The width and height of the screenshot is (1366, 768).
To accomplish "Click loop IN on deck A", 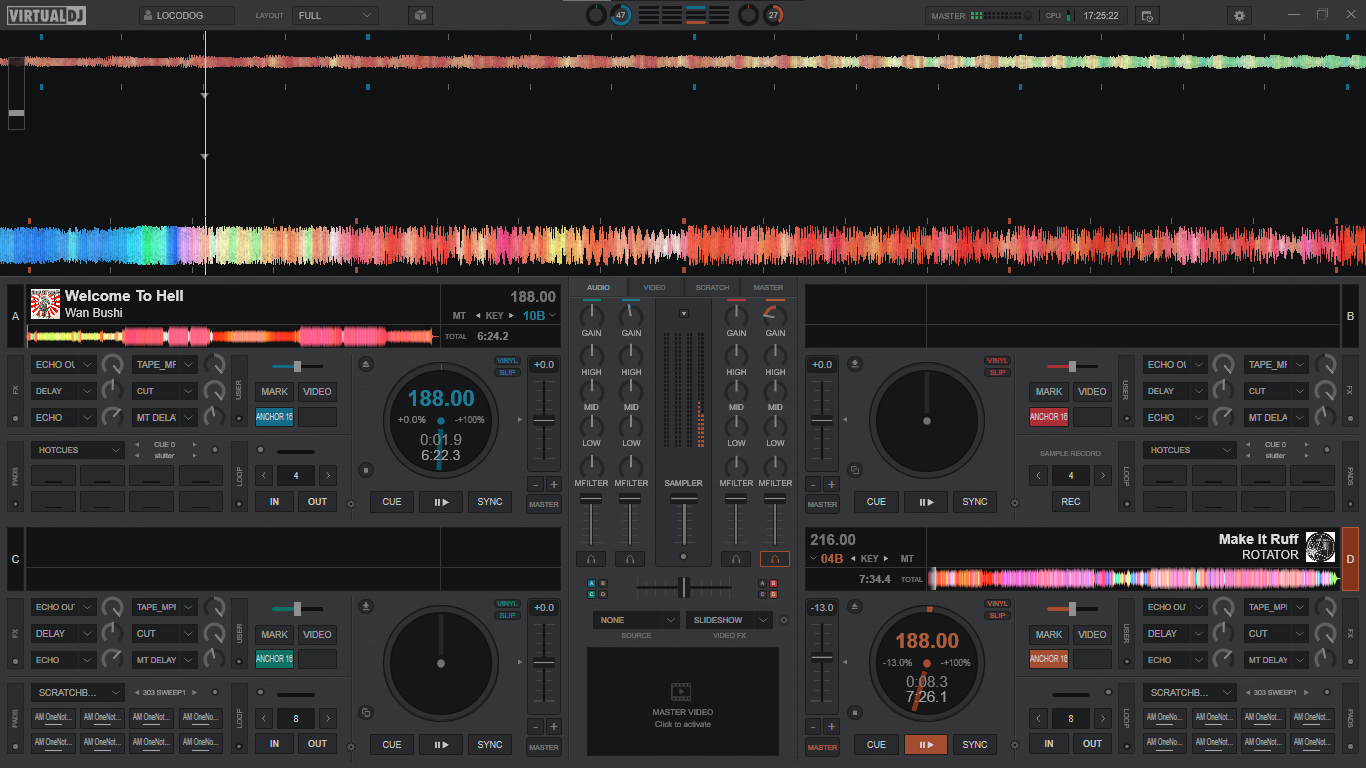I will coord(274,502).
